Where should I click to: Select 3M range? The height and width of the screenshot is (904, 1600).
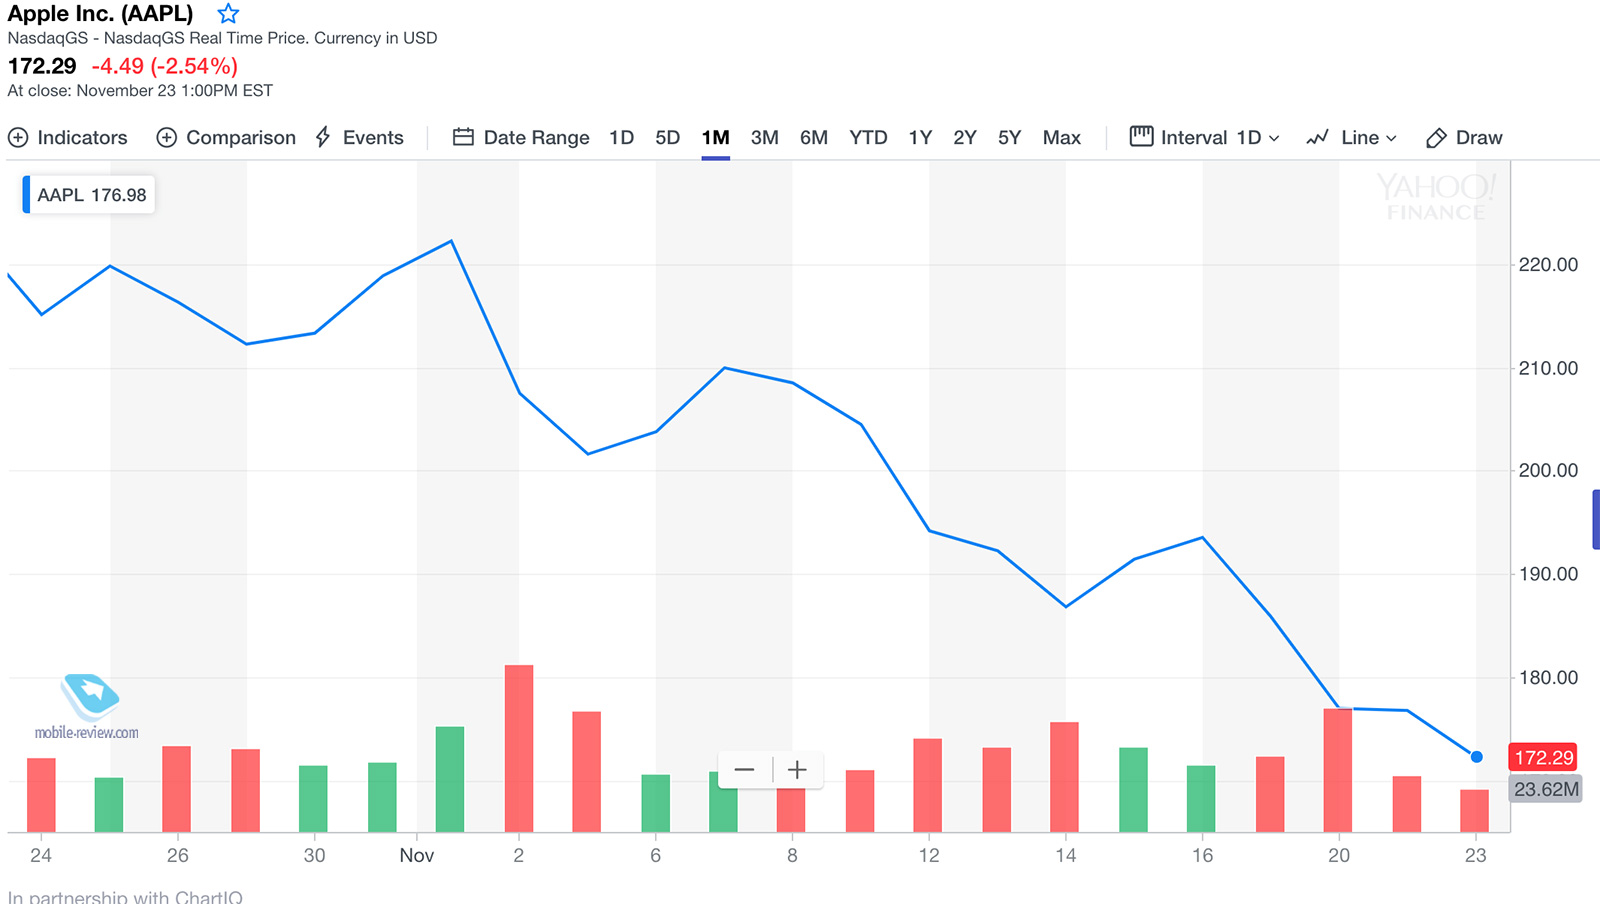(764, 138)
